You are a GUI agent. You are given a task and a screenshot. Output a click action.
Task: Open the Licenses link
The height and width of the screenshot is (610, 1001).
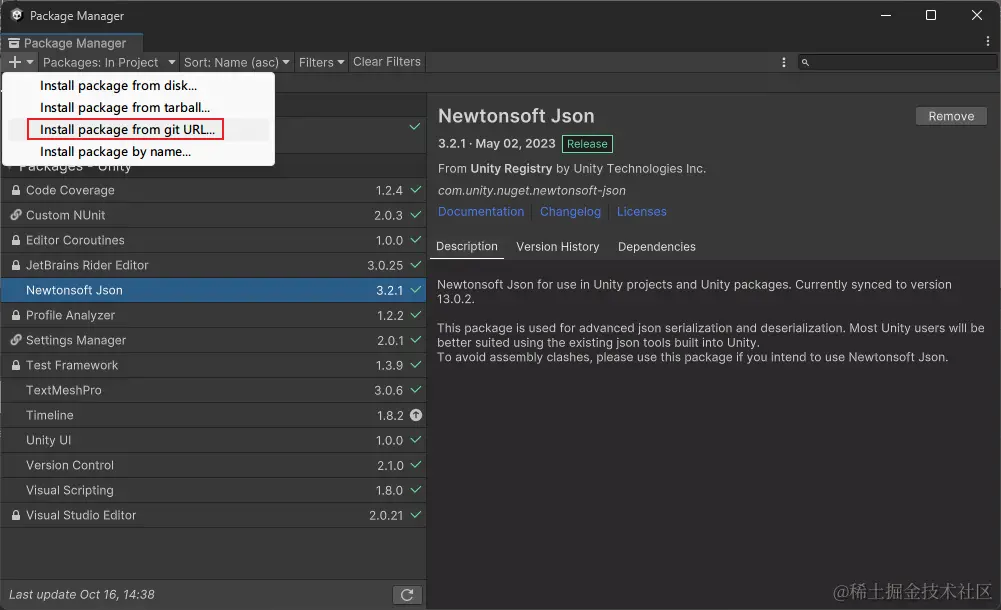(642, 211)
